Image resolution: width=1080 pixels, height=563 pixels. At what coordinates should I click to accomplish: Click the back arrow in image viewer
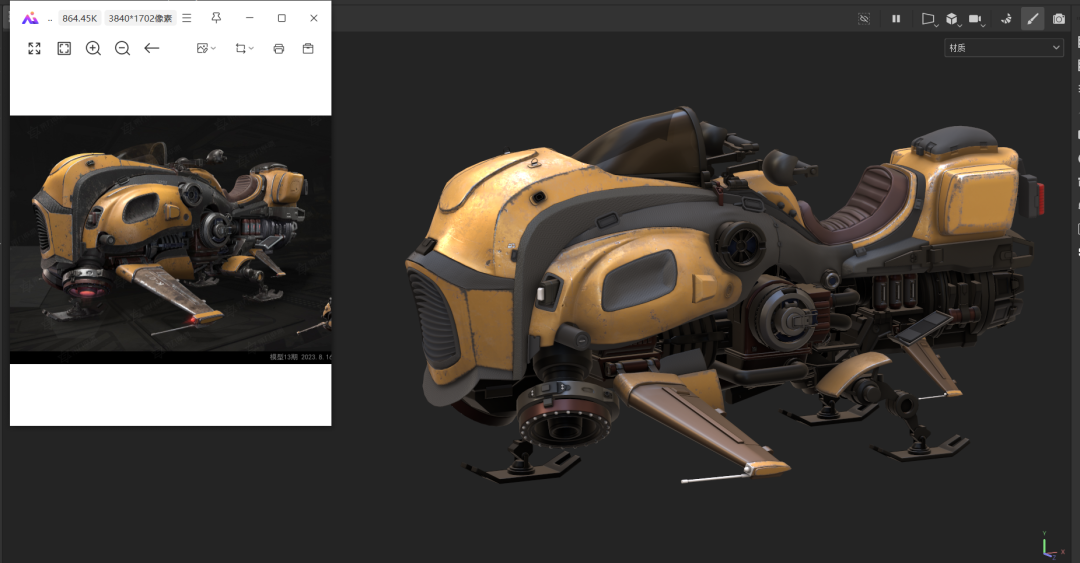(152, 48)
